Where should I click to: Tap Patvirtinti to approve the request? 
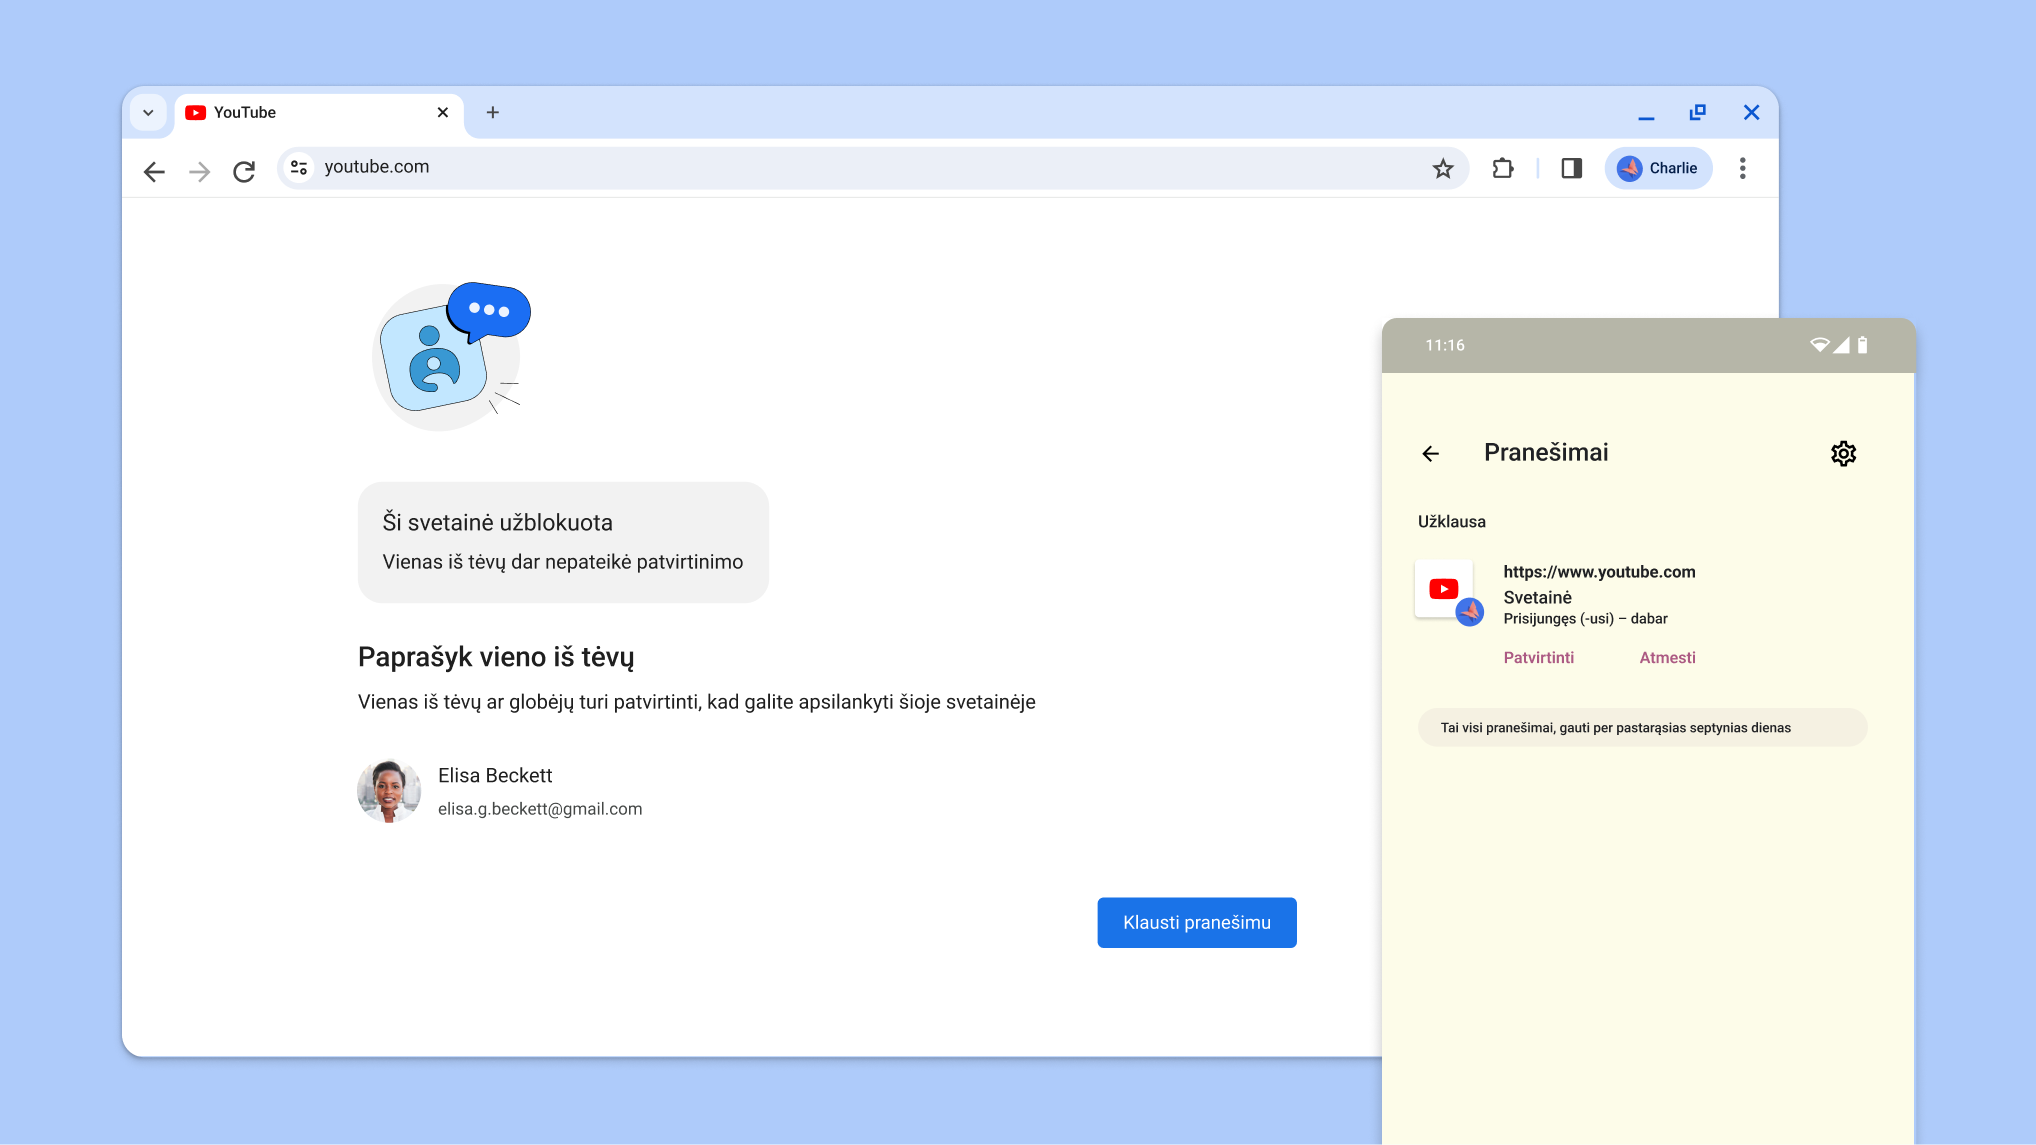[1538, 657]
